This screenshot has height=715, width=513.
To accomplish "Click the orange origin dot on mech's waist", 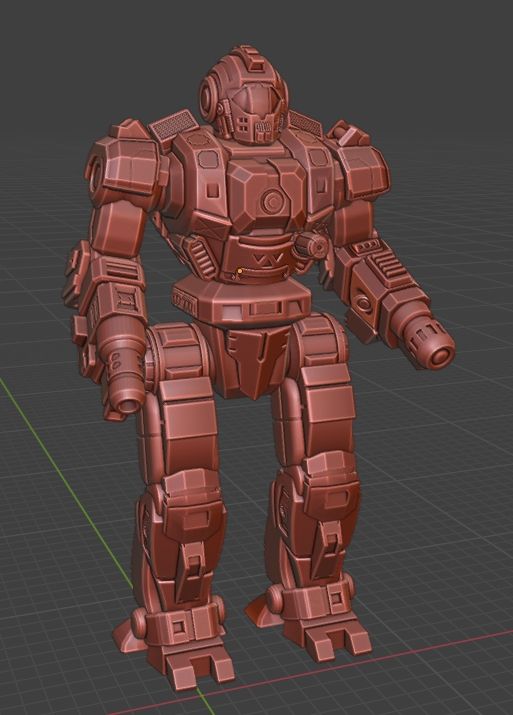I will [240, 271].
